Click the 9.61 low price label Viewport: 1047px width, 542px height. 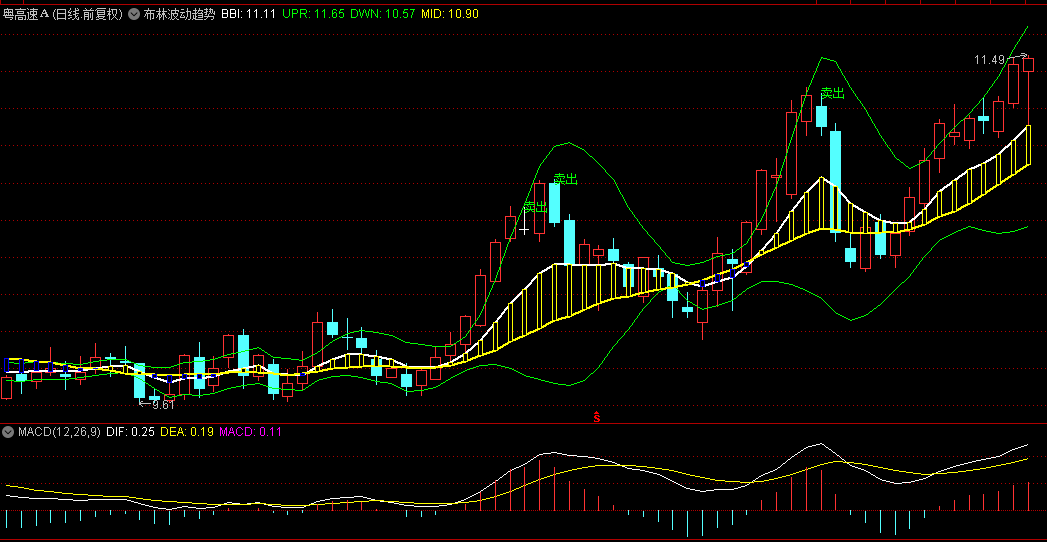(x=163, y=404)
